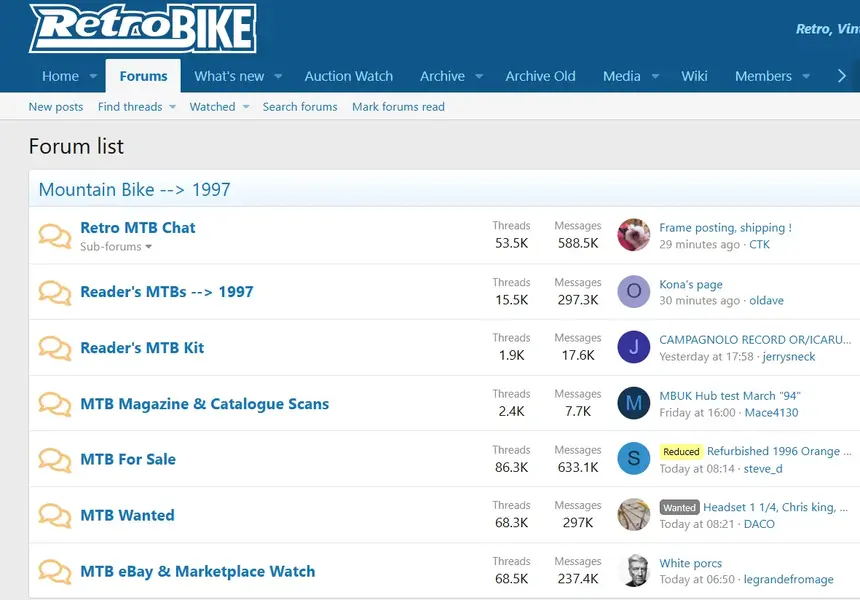Click the MTB Magazine & Catalogue Scans bubble icon
Viewport: 860px width, 600px height.
pos(55,404)
